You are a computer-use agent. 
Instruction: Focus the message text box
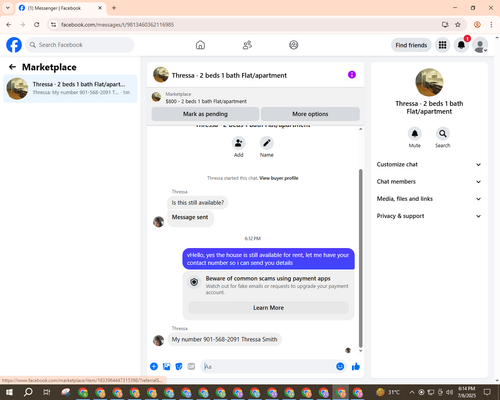pyautogui.click(x=269, y=367)
